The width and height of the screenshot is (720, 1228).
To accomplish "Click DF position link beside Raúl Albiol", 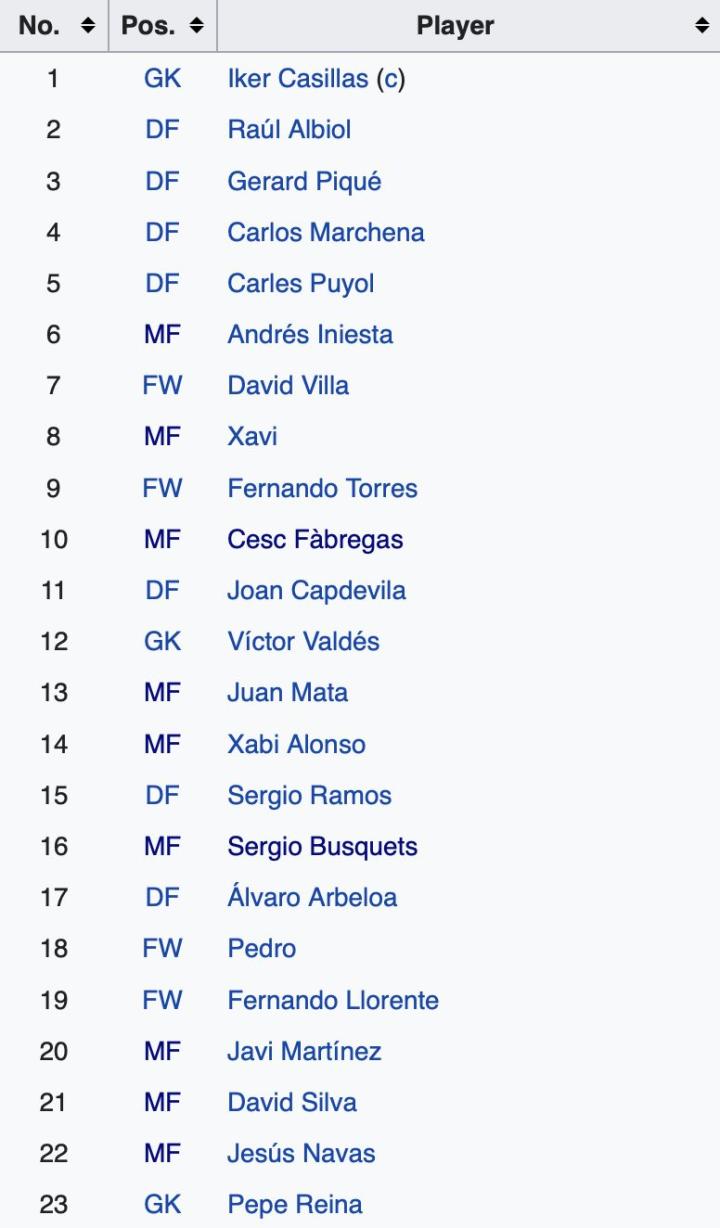I will (163, 130).
